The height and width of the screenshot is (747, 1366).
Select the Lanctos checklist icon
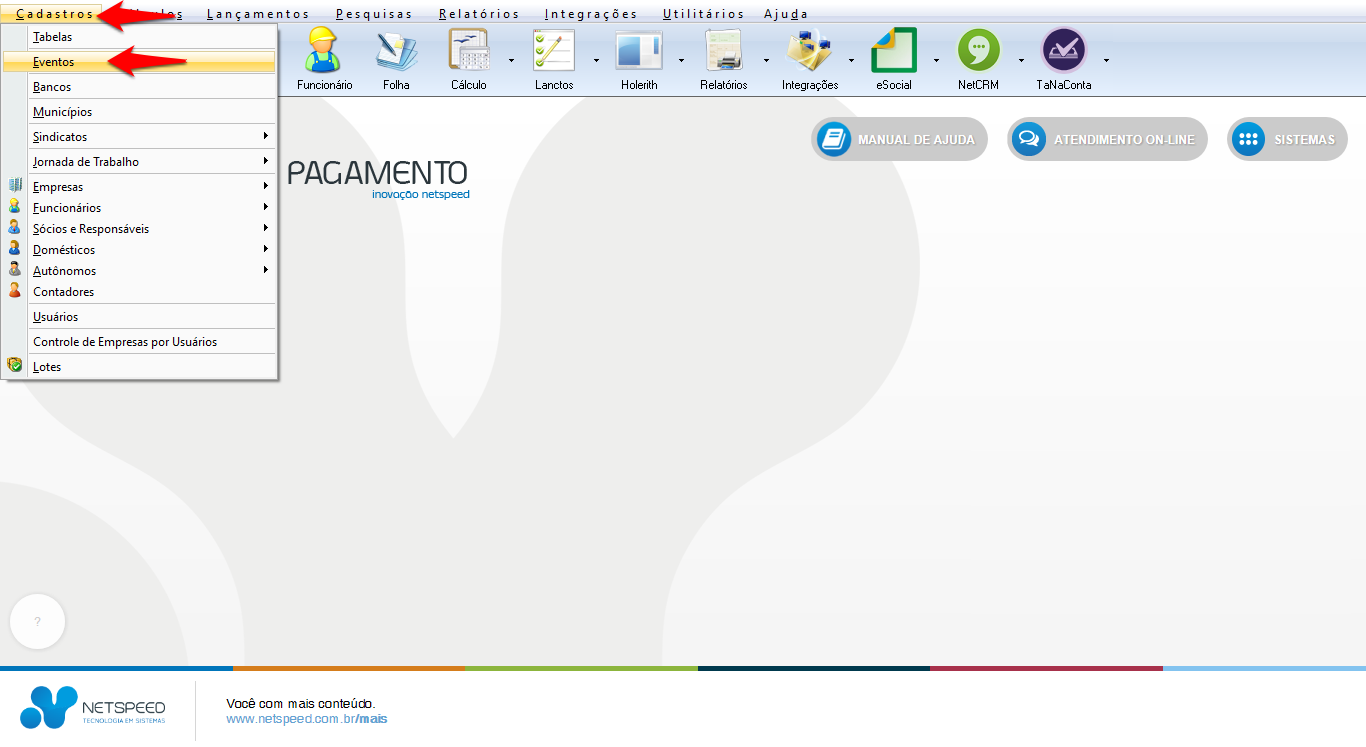point(554,52)
